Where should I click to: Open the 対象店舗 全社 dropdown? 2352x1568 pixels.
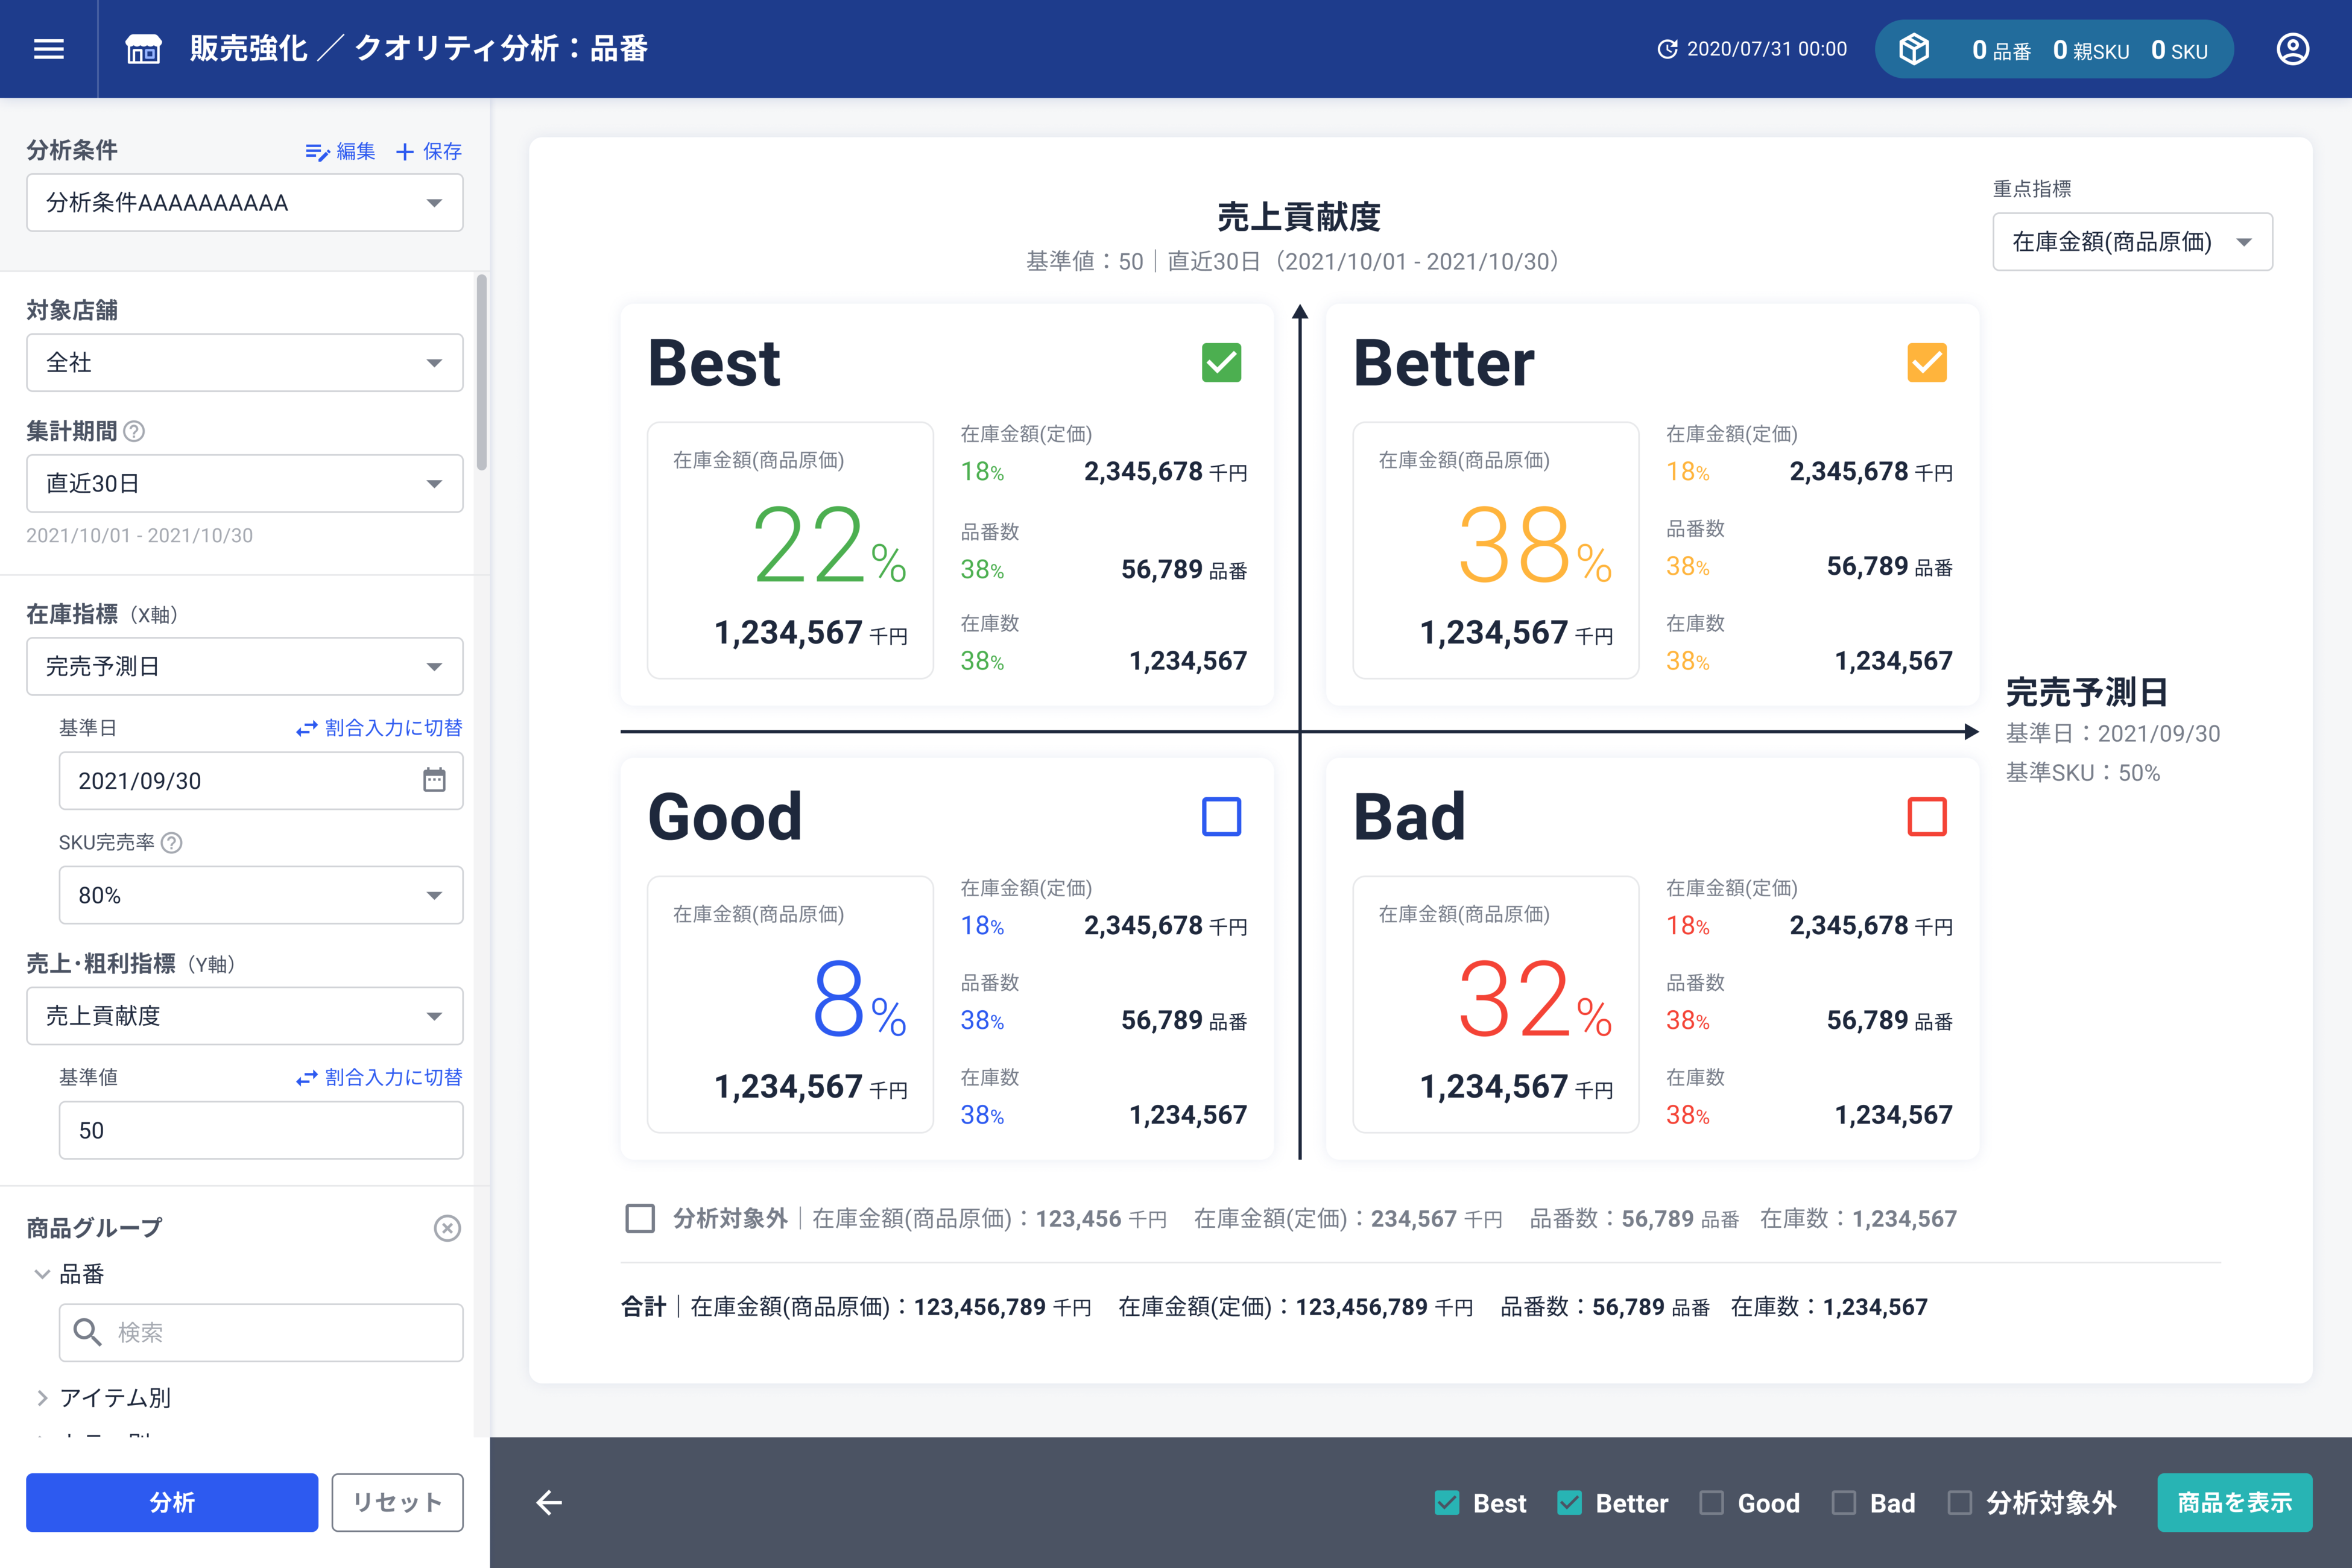(x=244, y=362)
